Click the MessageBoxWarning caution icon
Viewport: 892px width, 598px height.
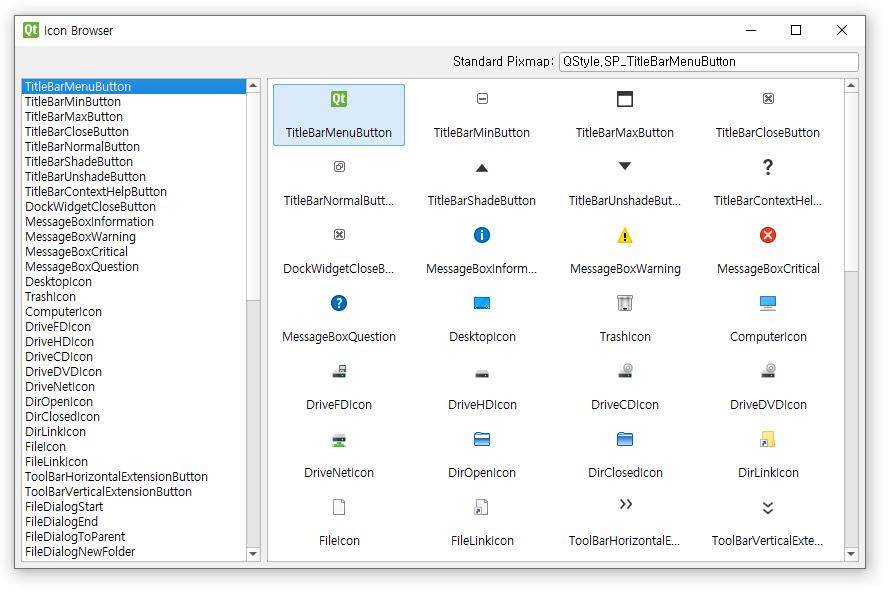pyautogui.click(x=625, y=235)
